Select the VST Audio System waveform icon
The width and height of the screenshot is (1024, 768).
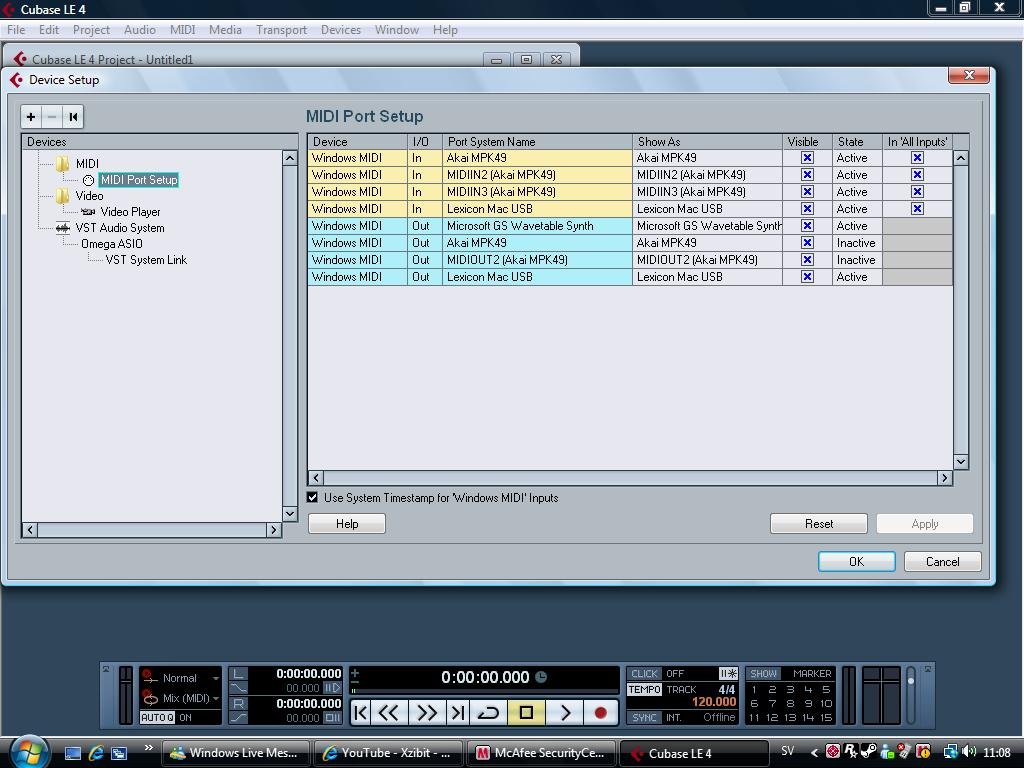(63, 228)
